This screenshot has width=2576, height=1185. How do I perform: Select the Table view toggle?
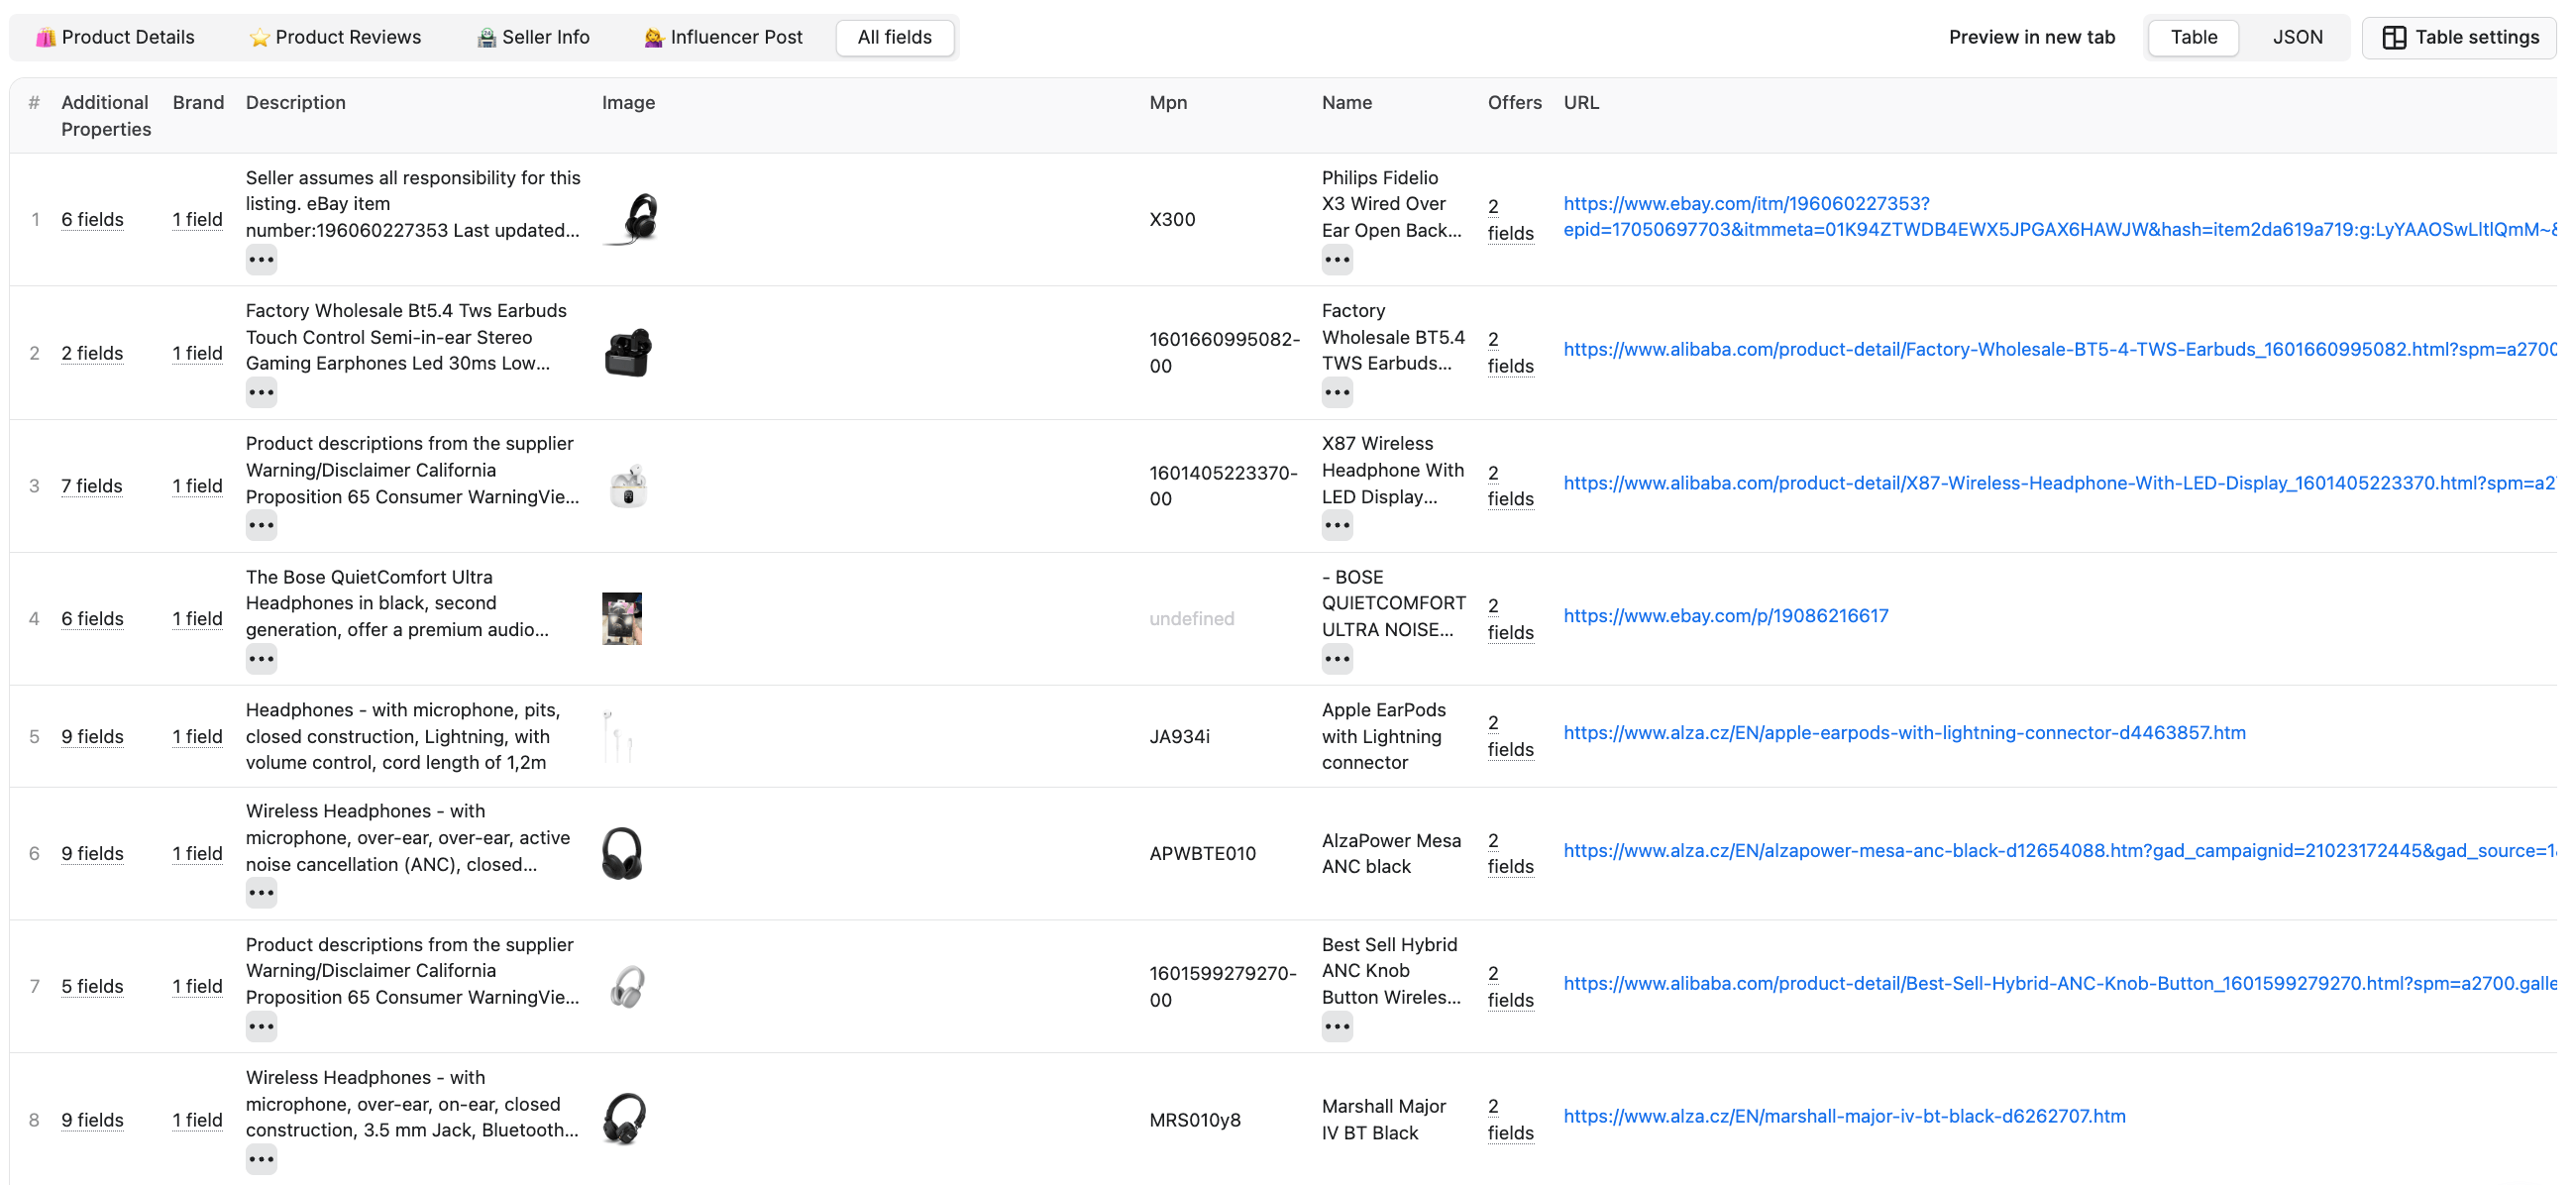pyautogui.click(x=2193, y=37)
